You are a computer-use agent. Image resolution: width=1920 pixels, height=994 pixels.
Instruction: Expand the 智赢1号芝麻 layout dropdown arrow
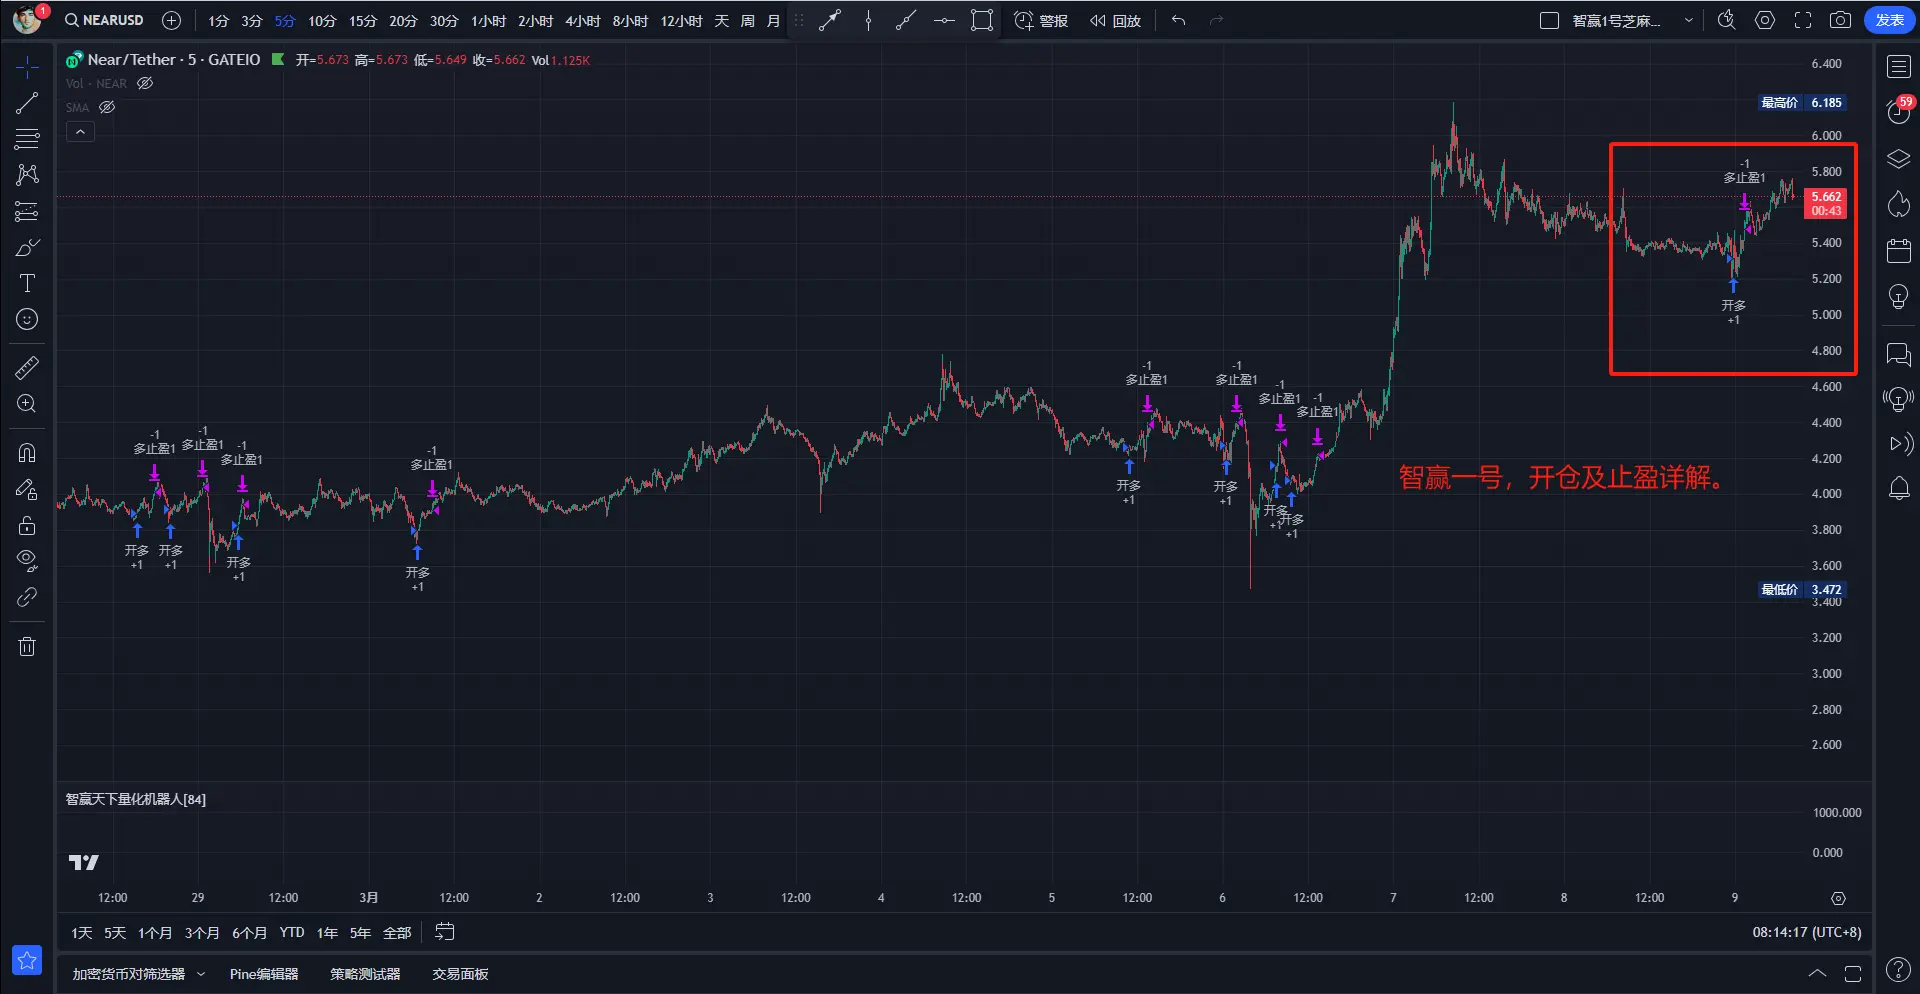pos(1689,20)
